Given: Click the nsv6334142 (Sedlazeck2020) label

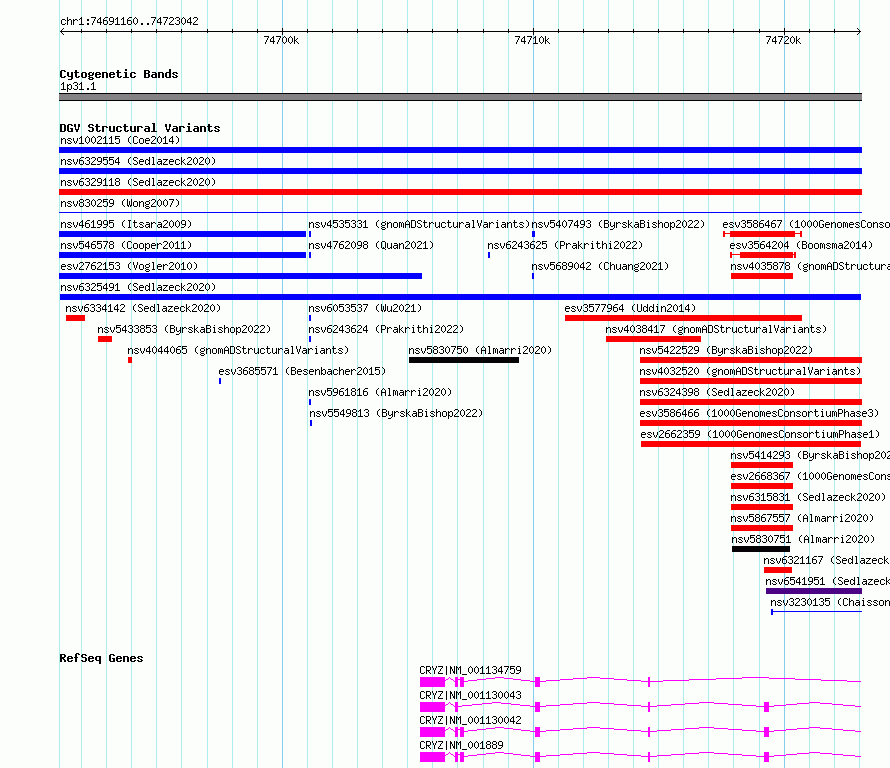Looking at the screenshot, I should (x=143, y=308).
